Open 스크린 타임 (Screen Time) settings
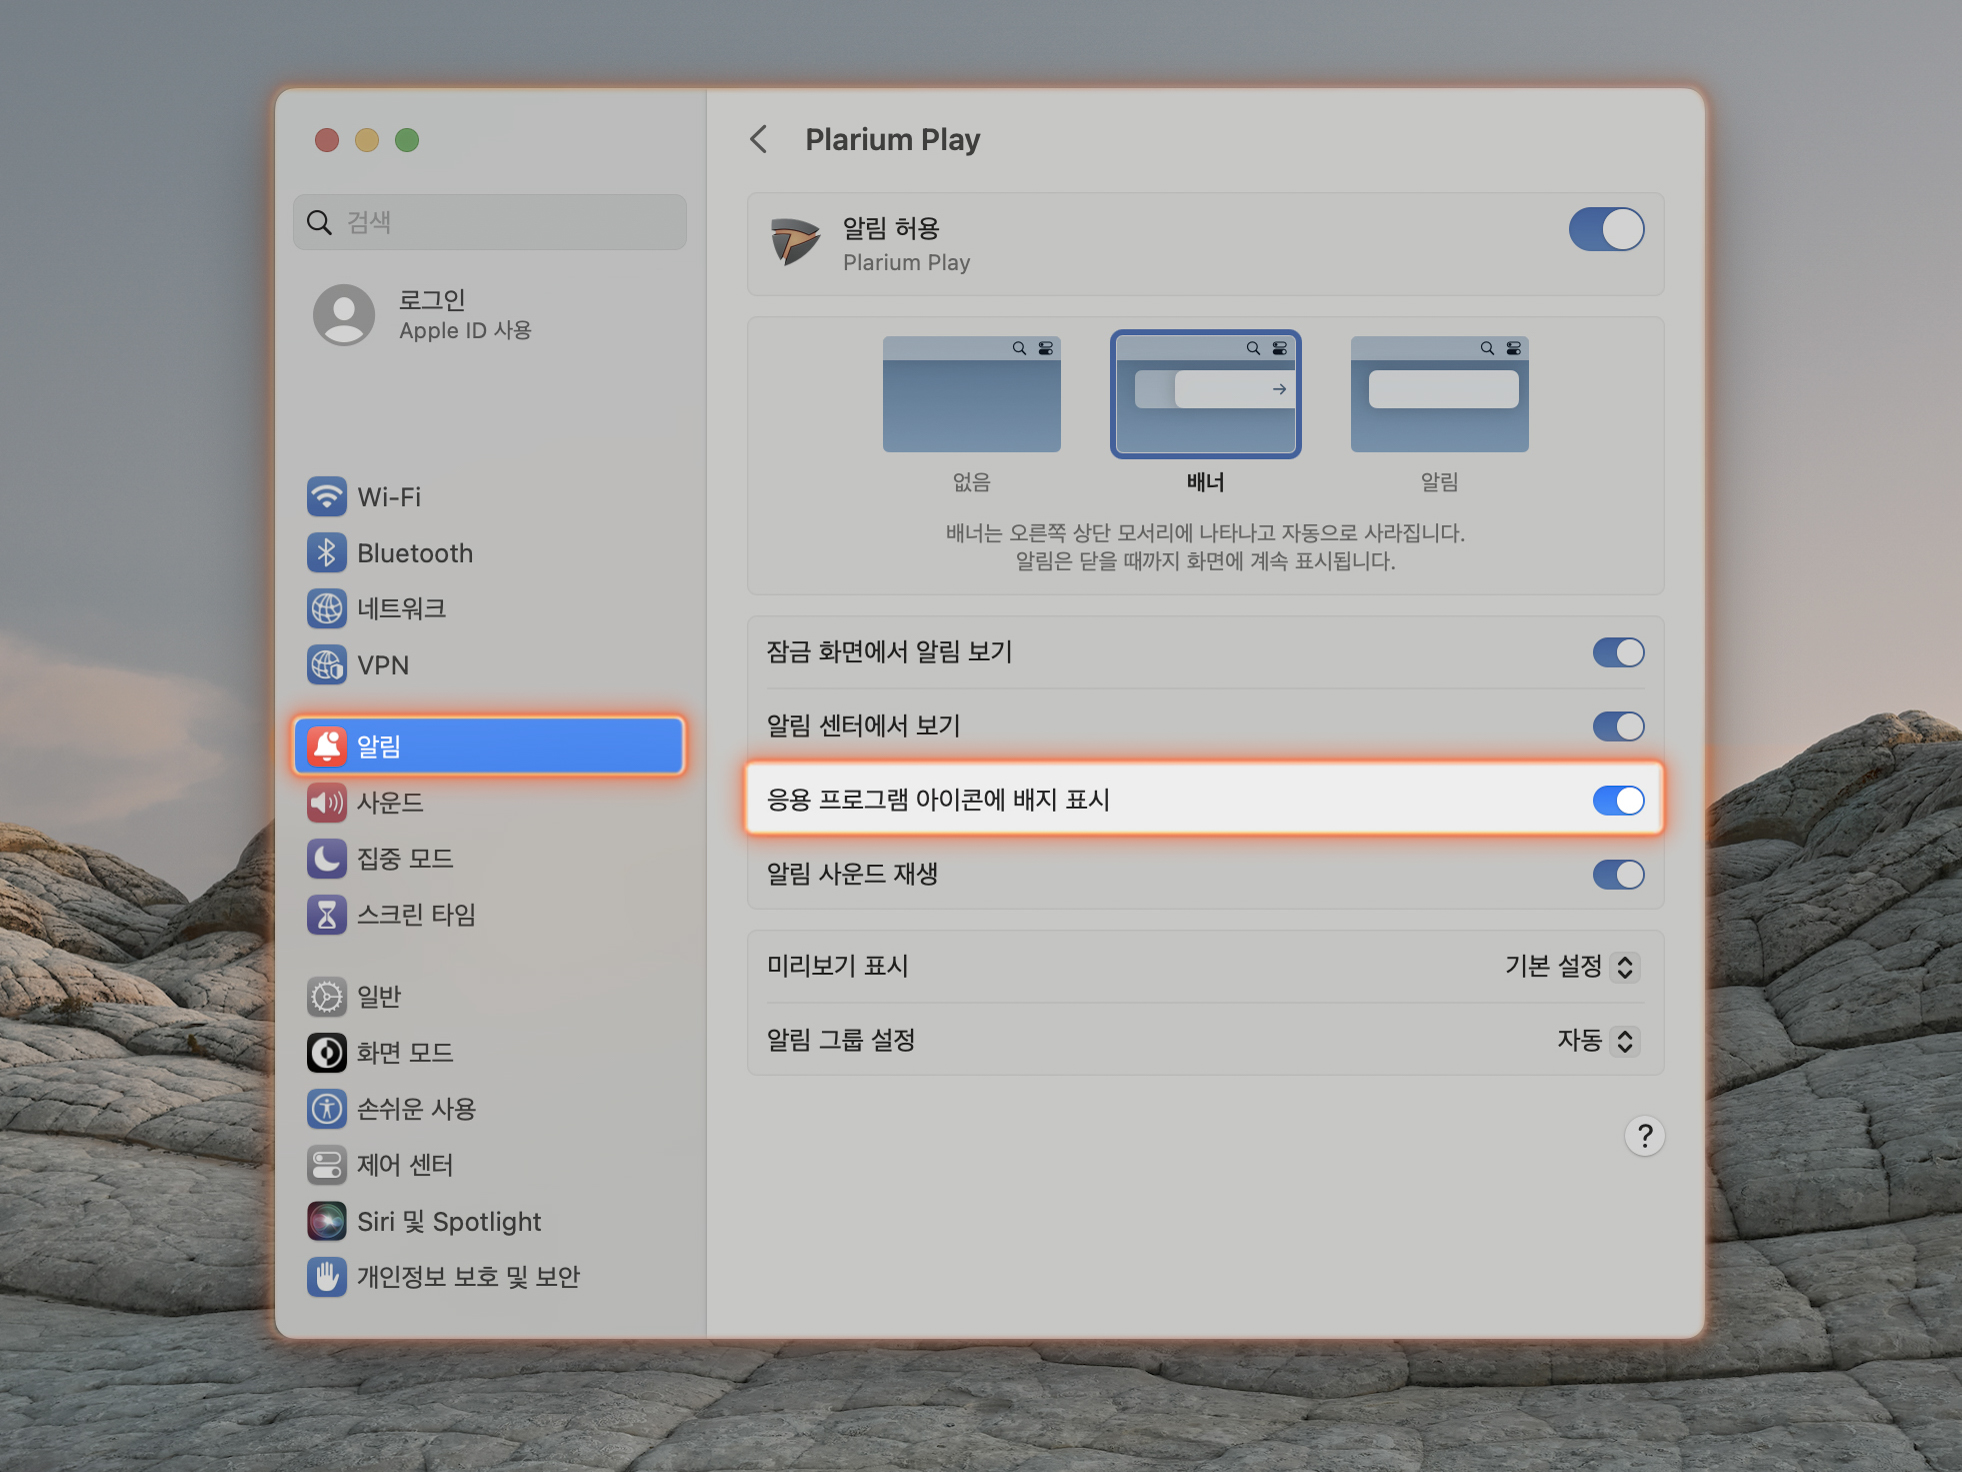This screenshot has height=1472, width=1962. pos(415,914)
